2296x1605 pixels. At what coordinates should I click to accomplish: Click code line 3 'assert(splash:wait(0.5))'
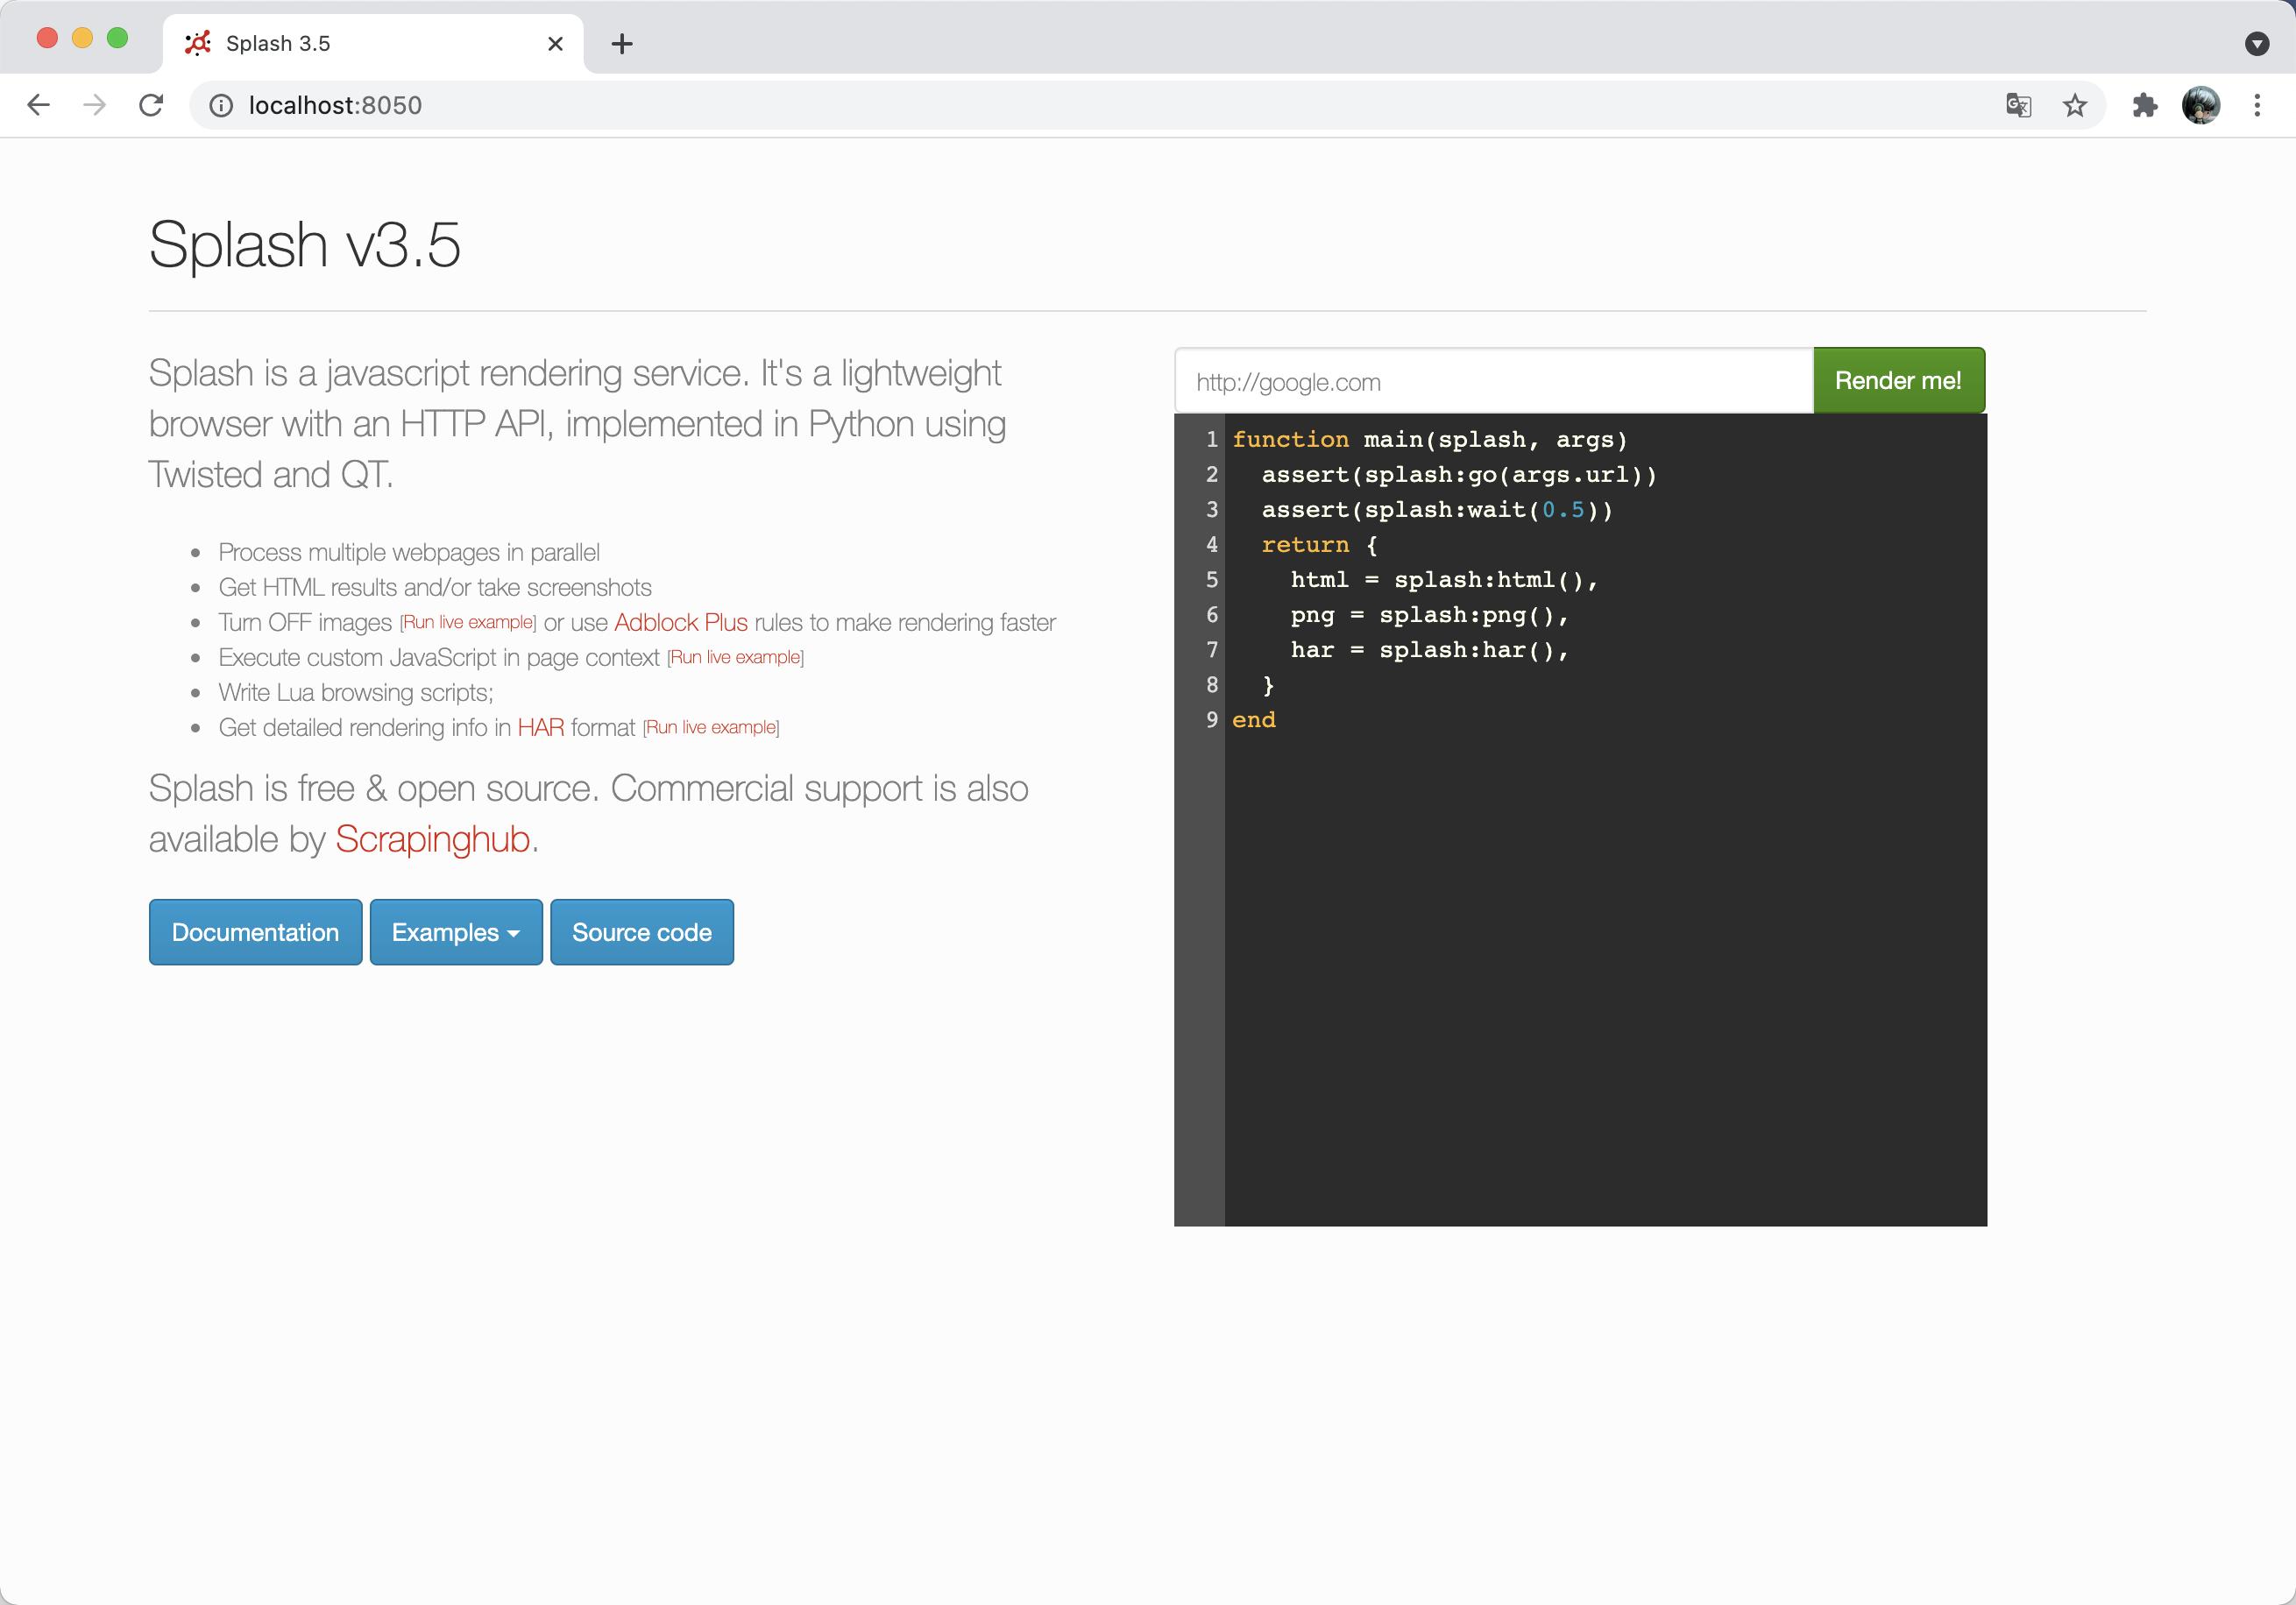coord(1437,509)
